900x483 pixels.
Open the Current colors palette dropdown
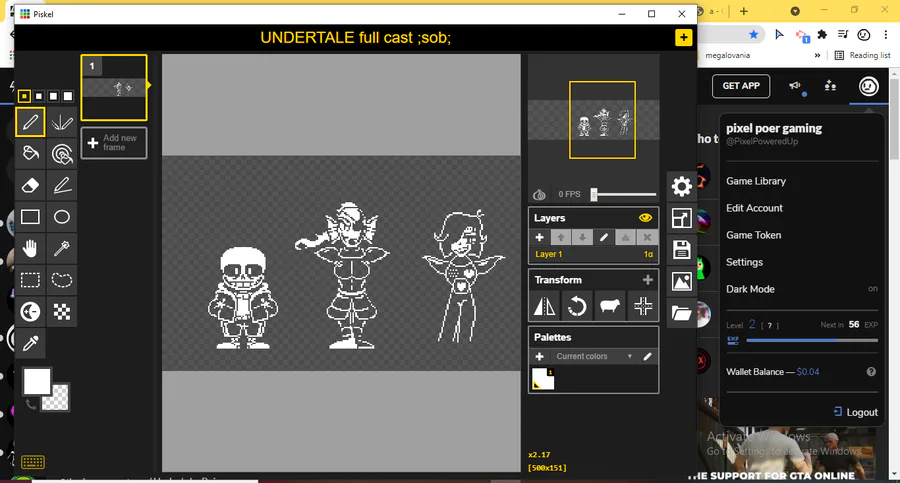tap(593, 356)
